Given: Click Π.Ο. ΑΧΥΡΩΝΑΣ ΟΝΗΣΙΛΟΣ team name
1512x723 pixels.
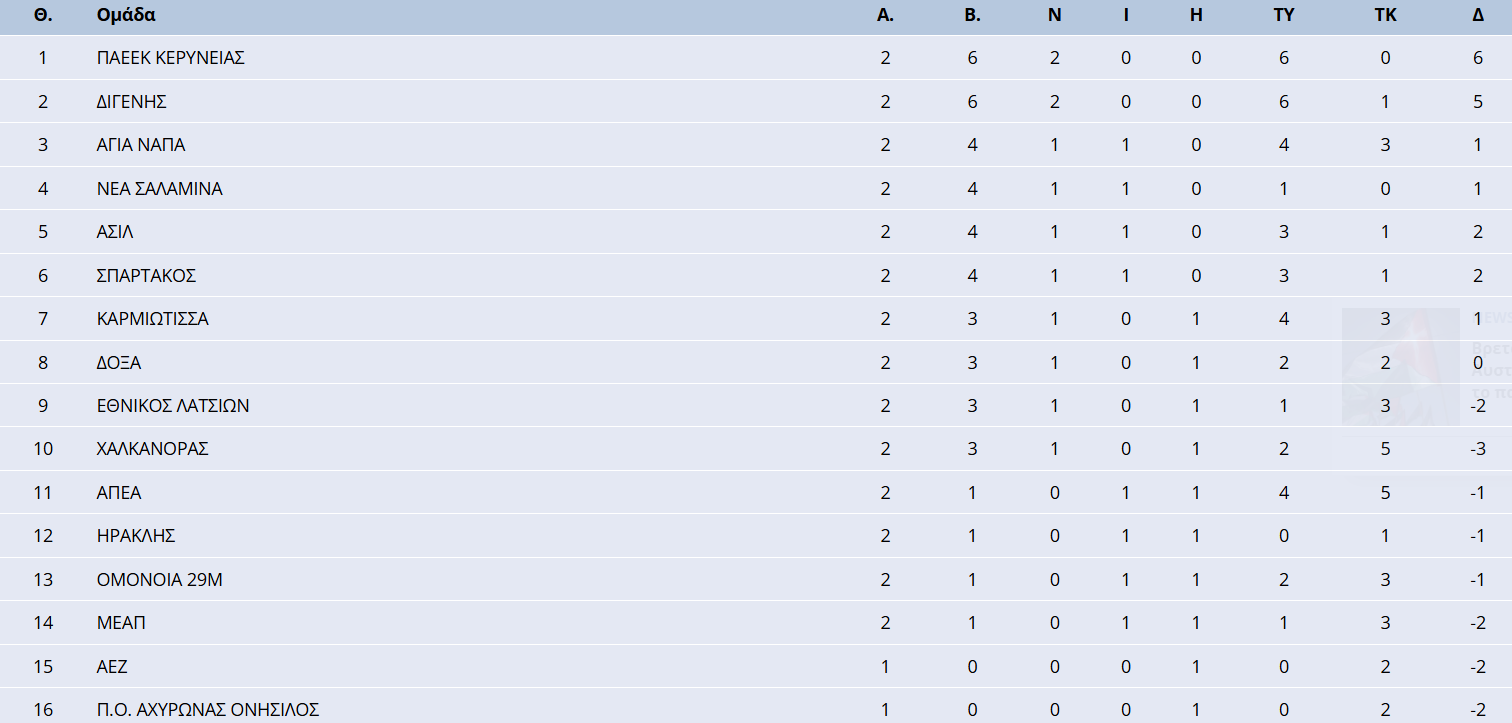Looking at the screenshot, I should tap(207, 710).
